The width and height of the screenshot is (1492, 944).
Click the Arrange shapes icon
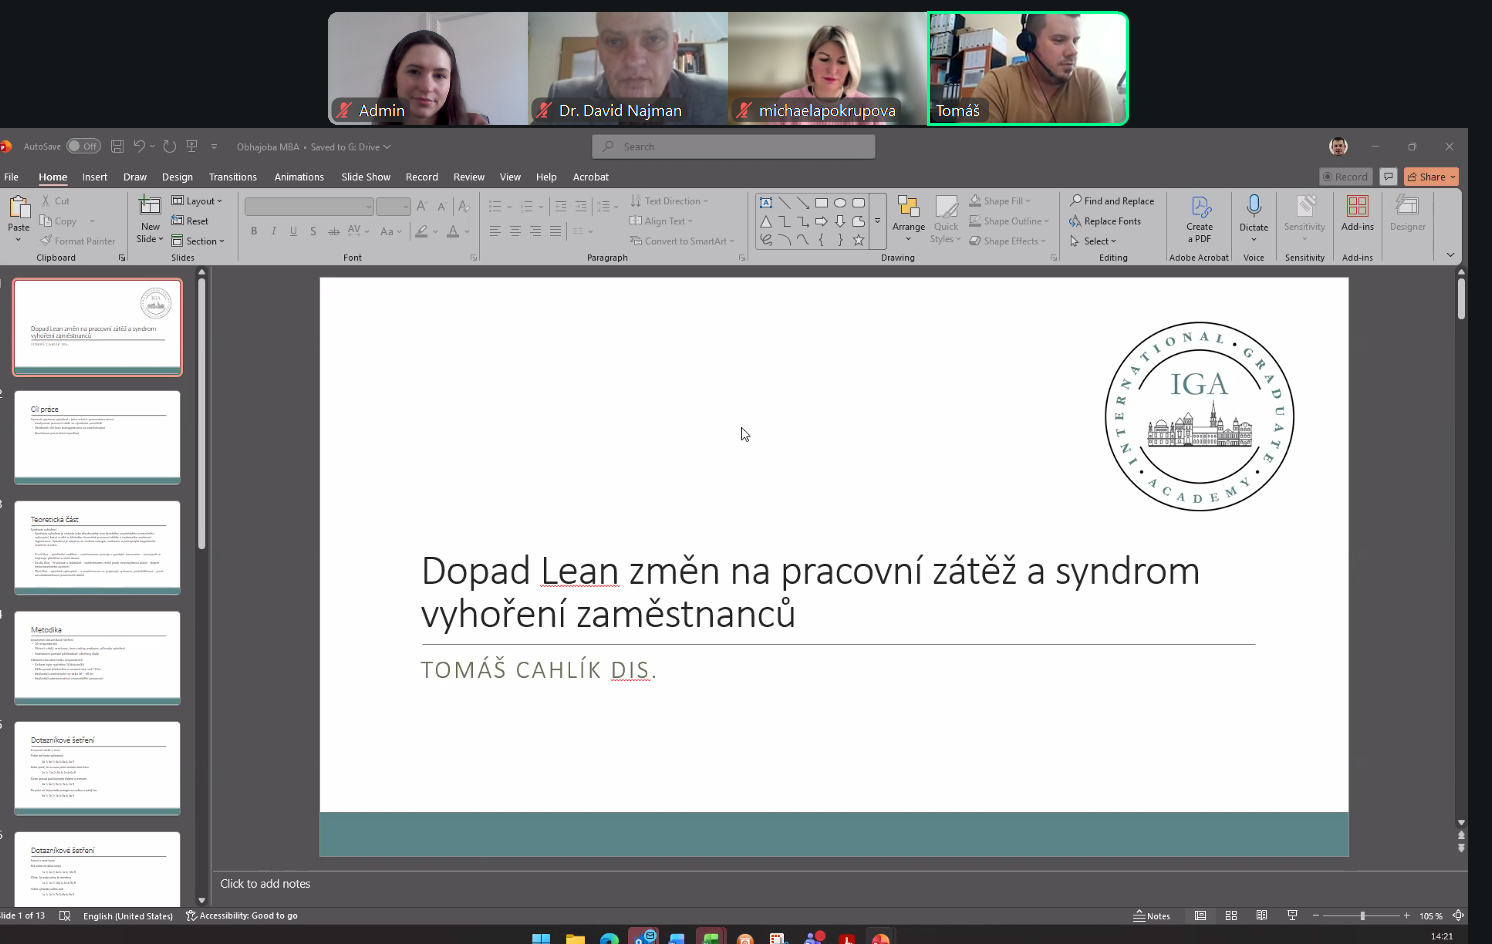tap(908, 207)
